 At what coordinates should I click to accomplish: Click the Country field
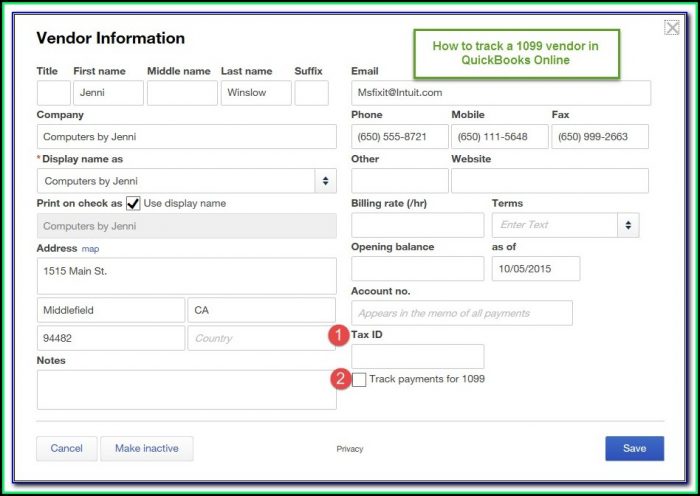pyautogui.click(x=262, y=338)
